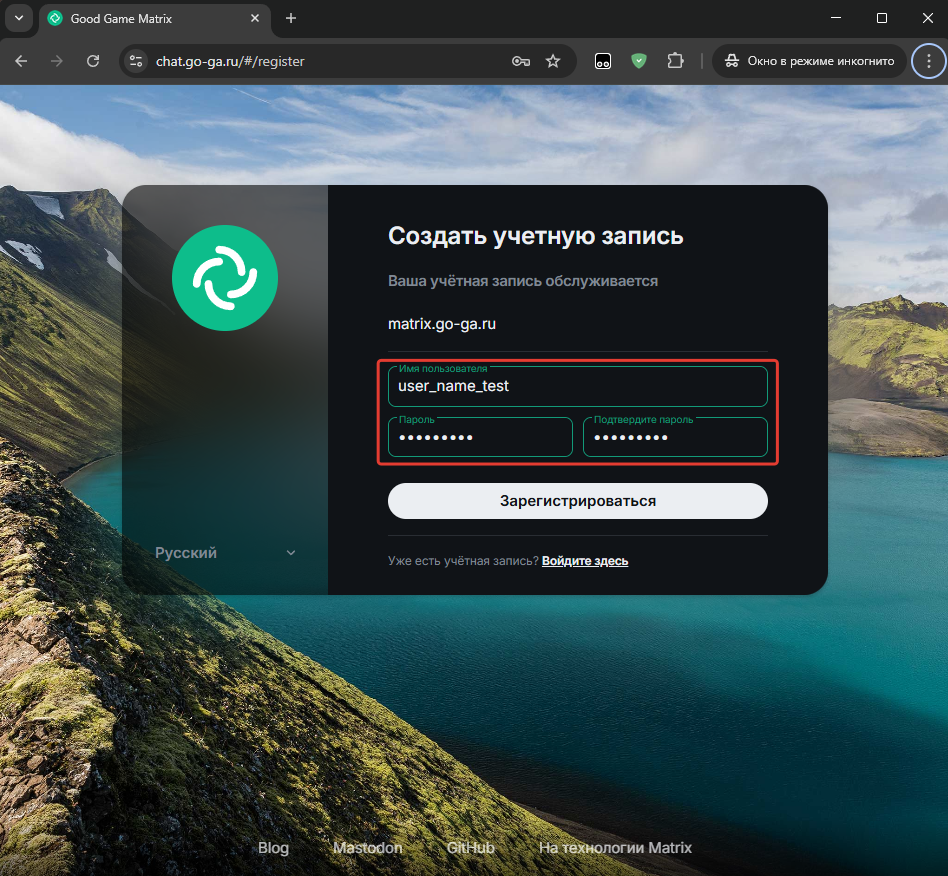Screen dimensions: 948x876
Task: Open the Chrome three-dot menu
Action: click(x=929, y=61)
